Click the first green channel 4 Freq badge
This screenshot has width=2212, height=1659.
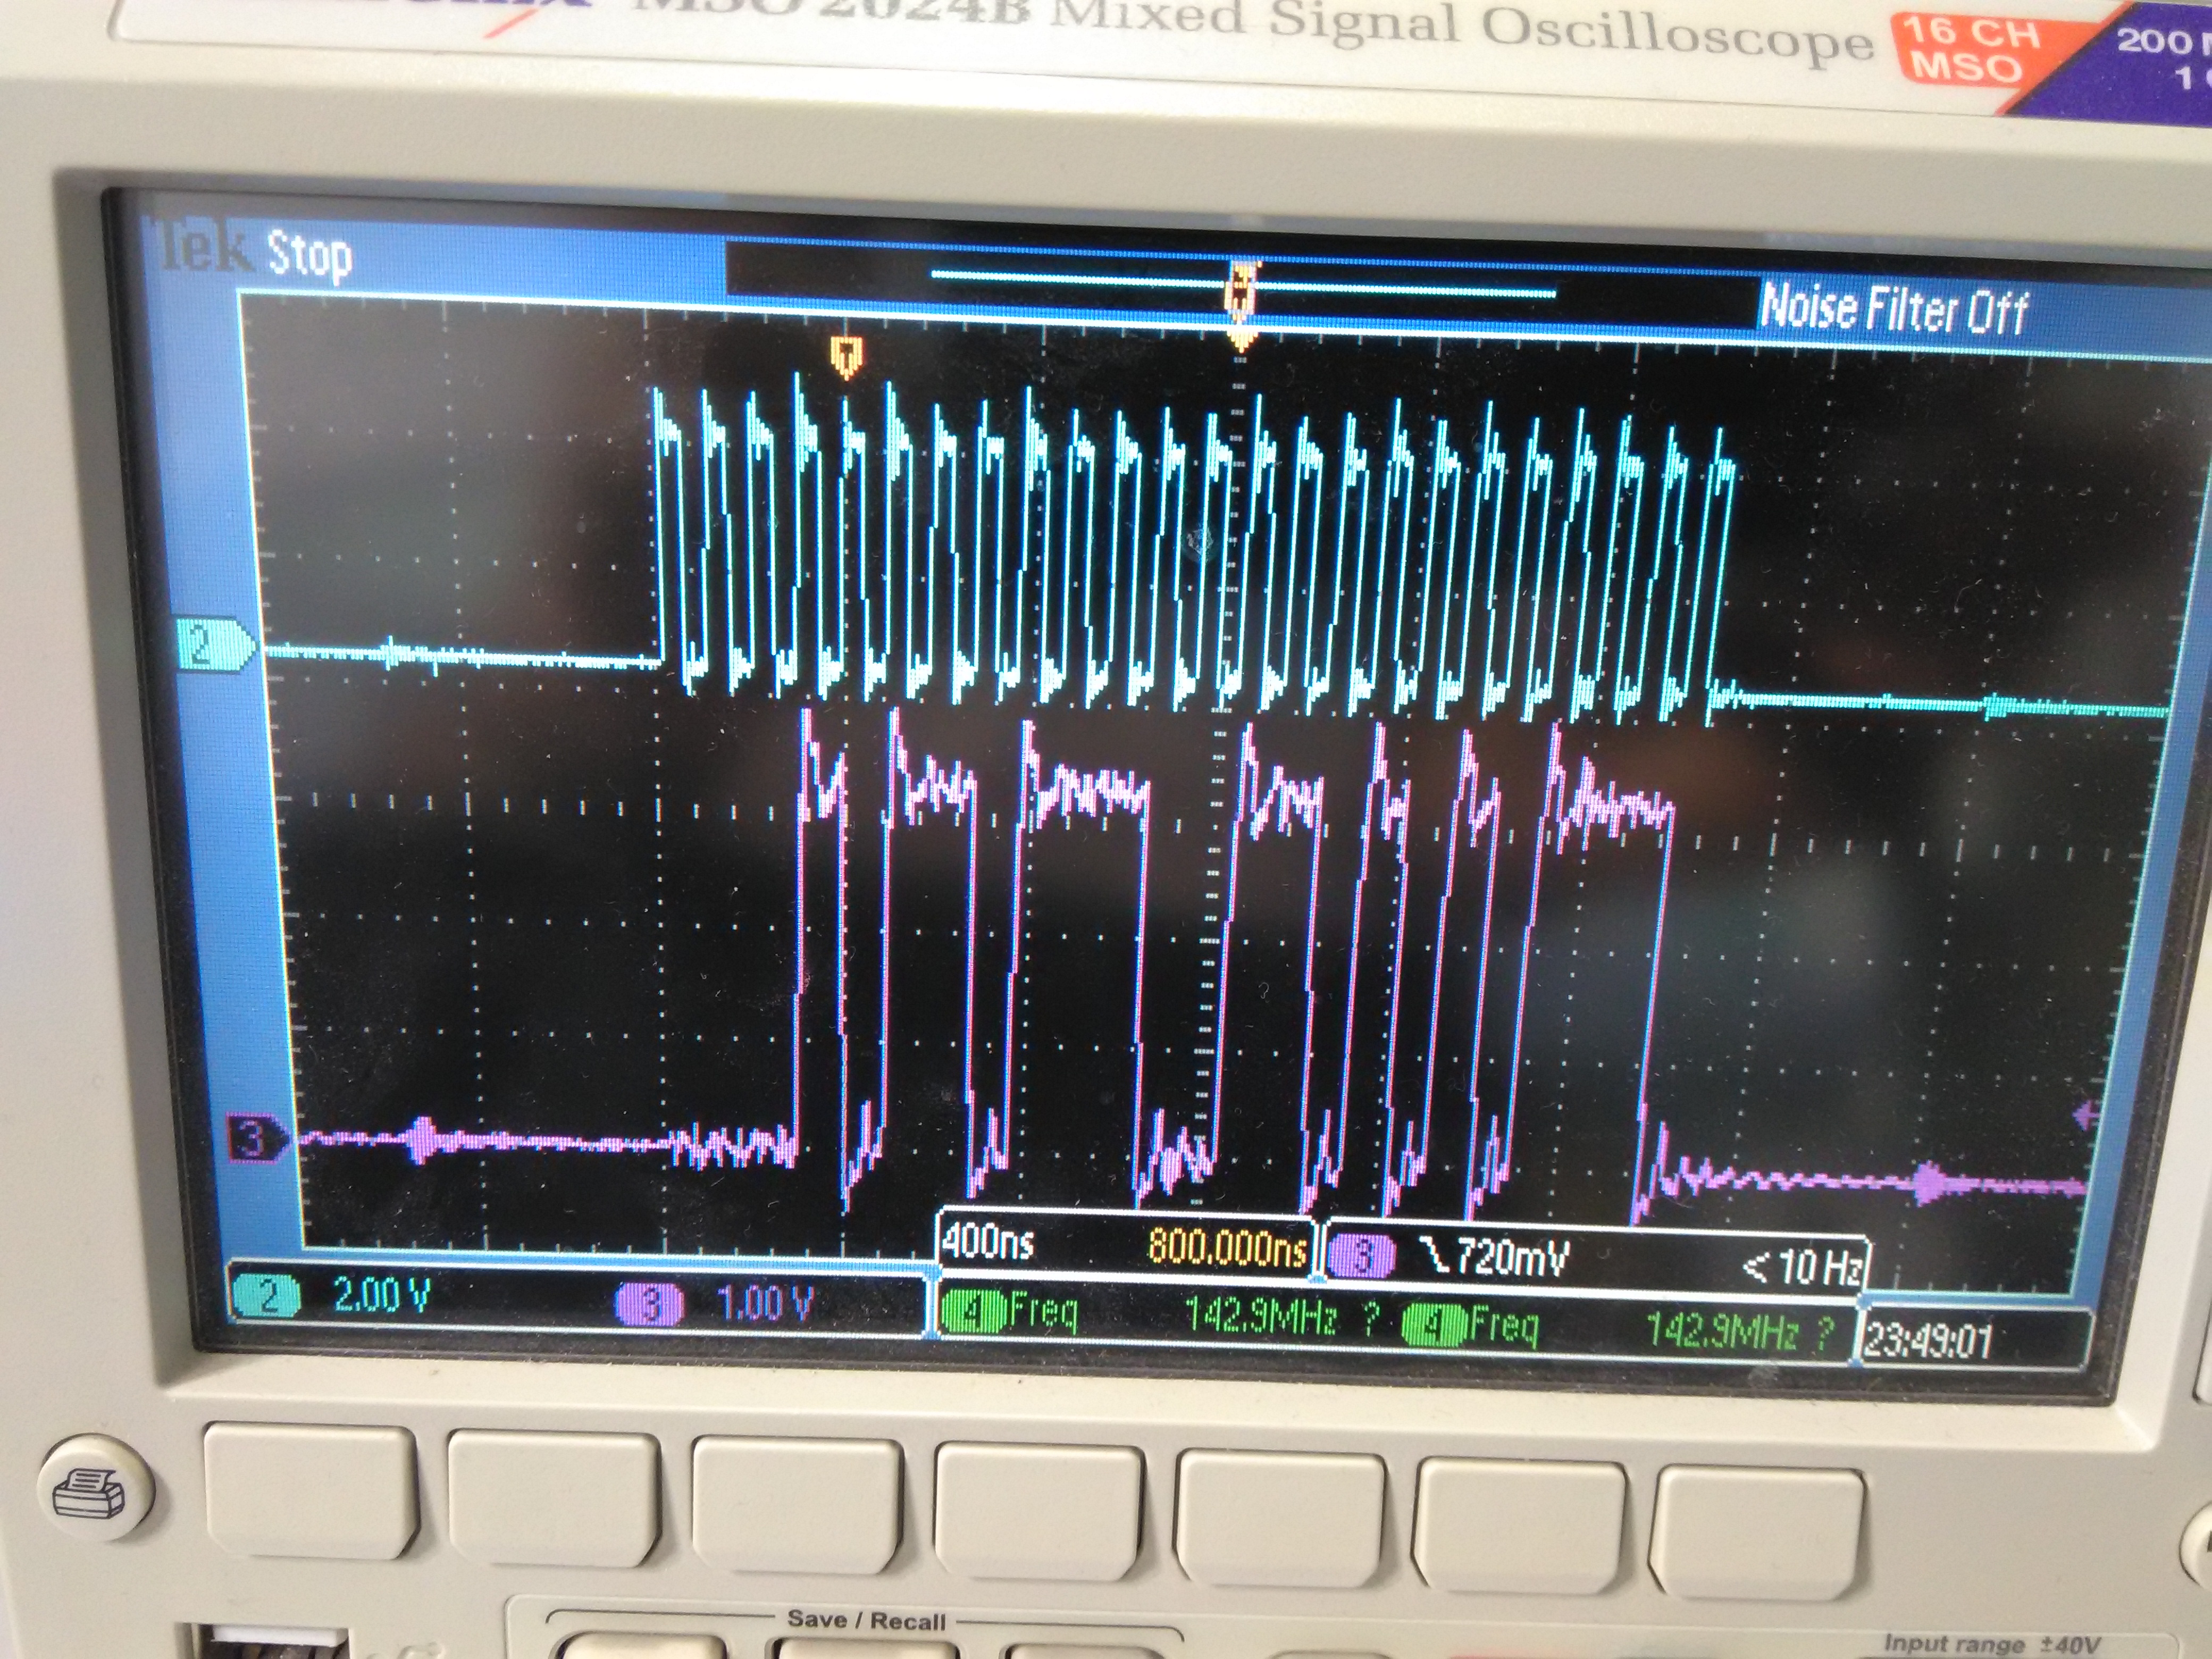pos(975,1311)
